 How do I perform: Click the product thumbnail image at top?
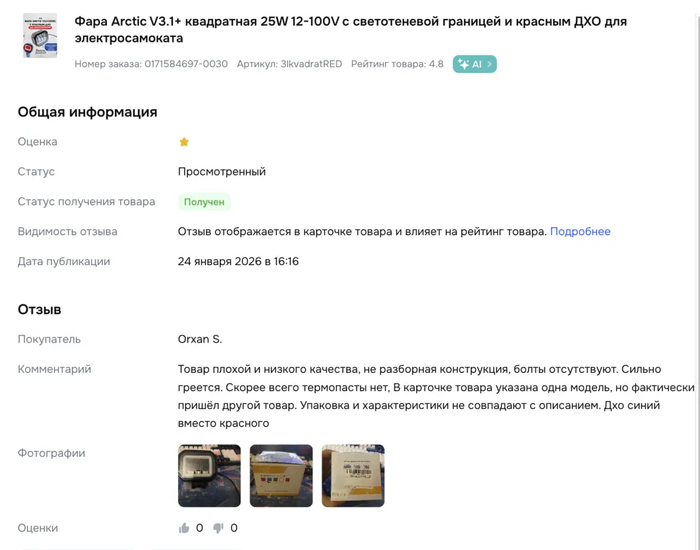40,36
